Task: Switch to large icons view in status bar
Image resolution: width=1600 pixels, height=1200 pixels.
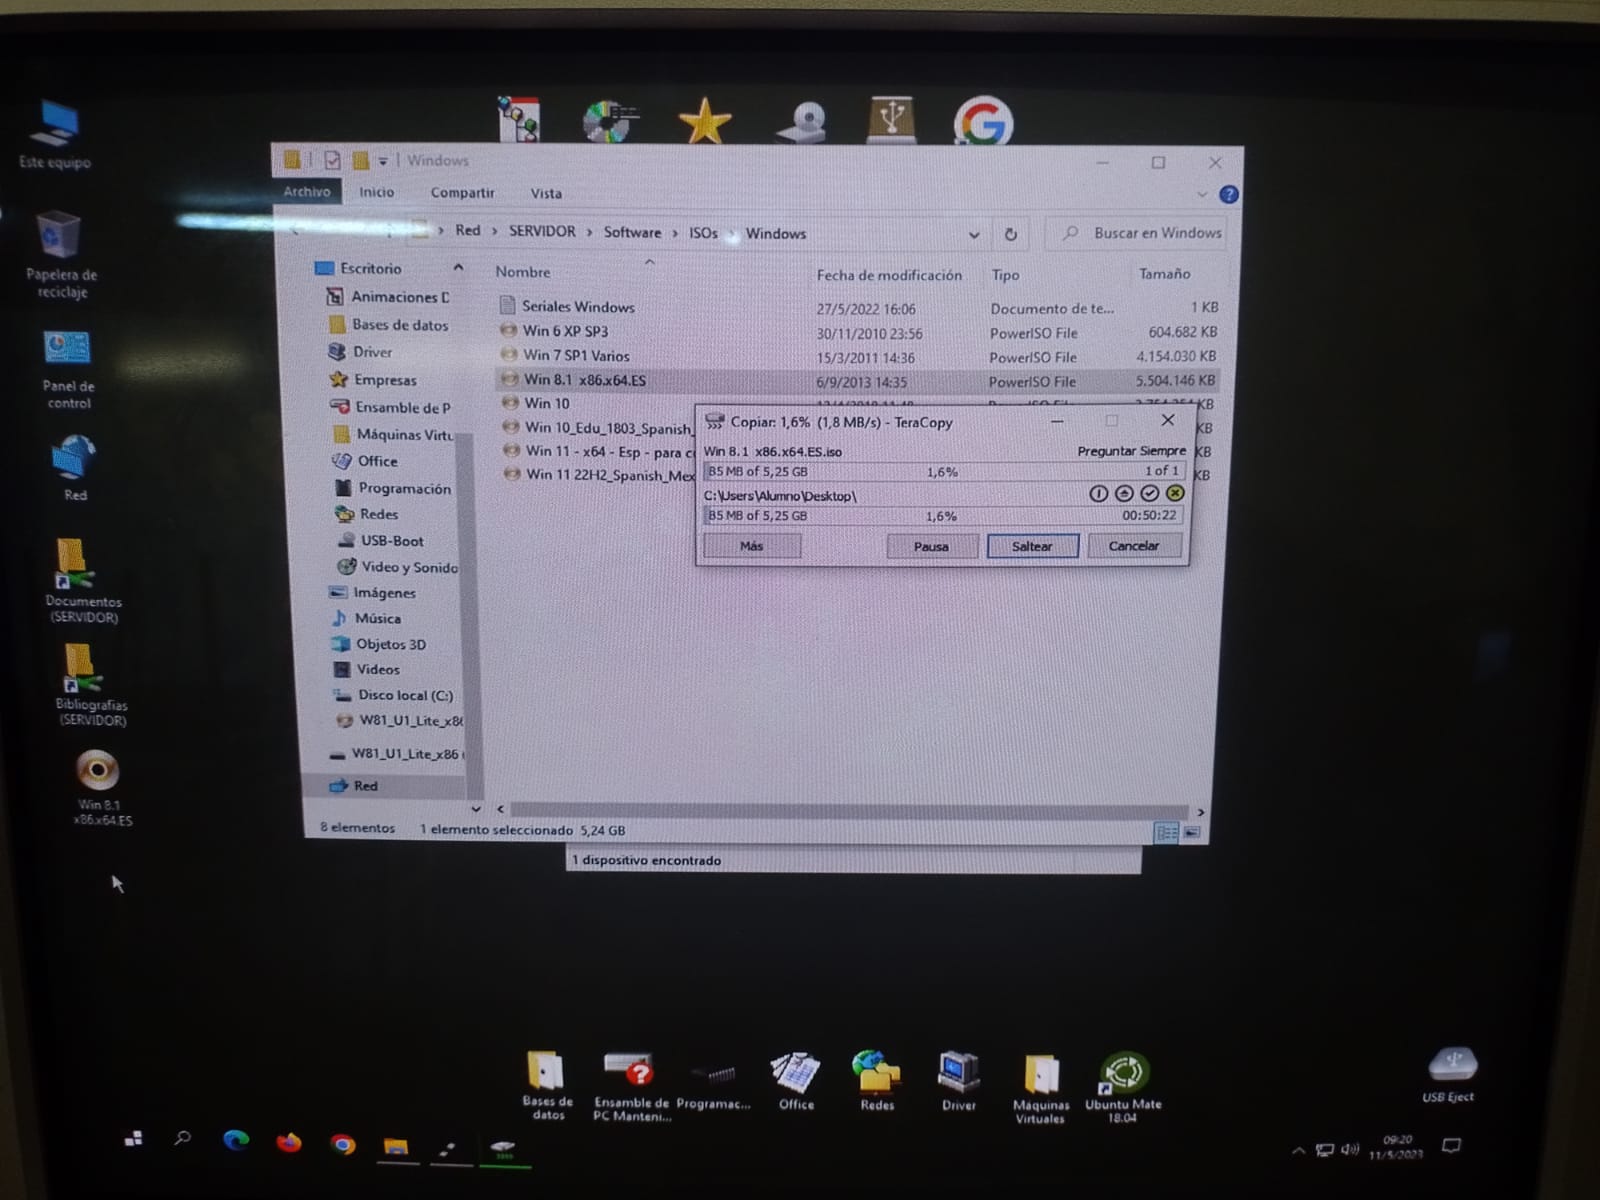Action: (x=1191, y=832)
